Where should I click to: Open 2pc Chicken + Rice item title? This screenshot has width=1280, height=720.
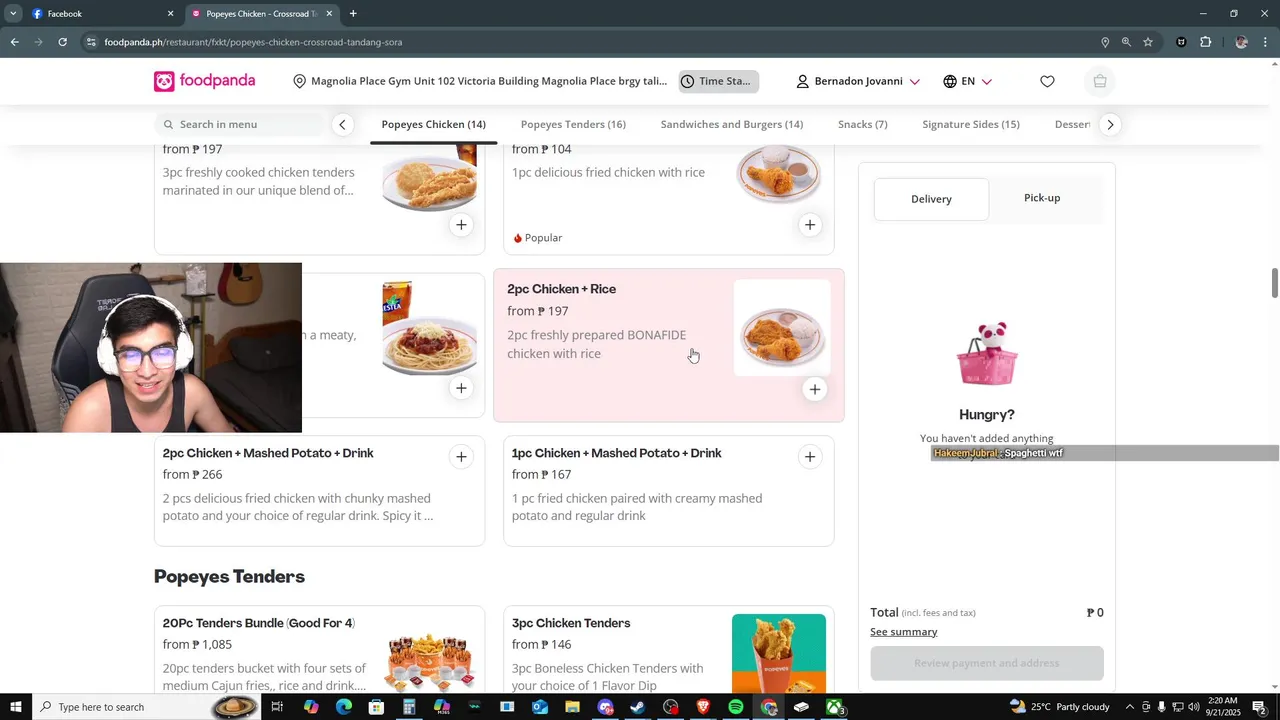coord(561,289)
